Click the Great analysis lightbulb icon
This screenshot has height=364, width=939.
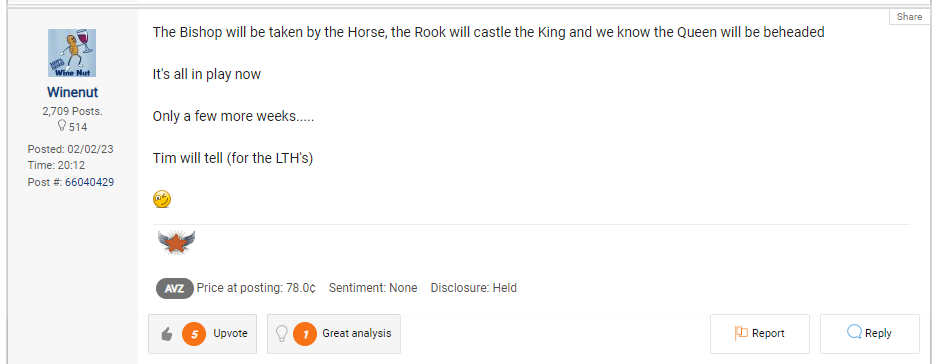(281, 333)
